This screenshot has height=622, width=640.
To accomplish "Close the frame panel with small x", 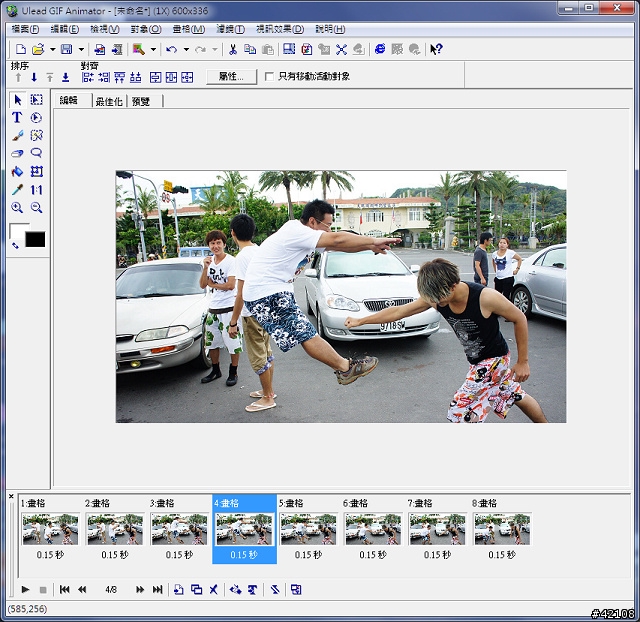I will [11, 497].
